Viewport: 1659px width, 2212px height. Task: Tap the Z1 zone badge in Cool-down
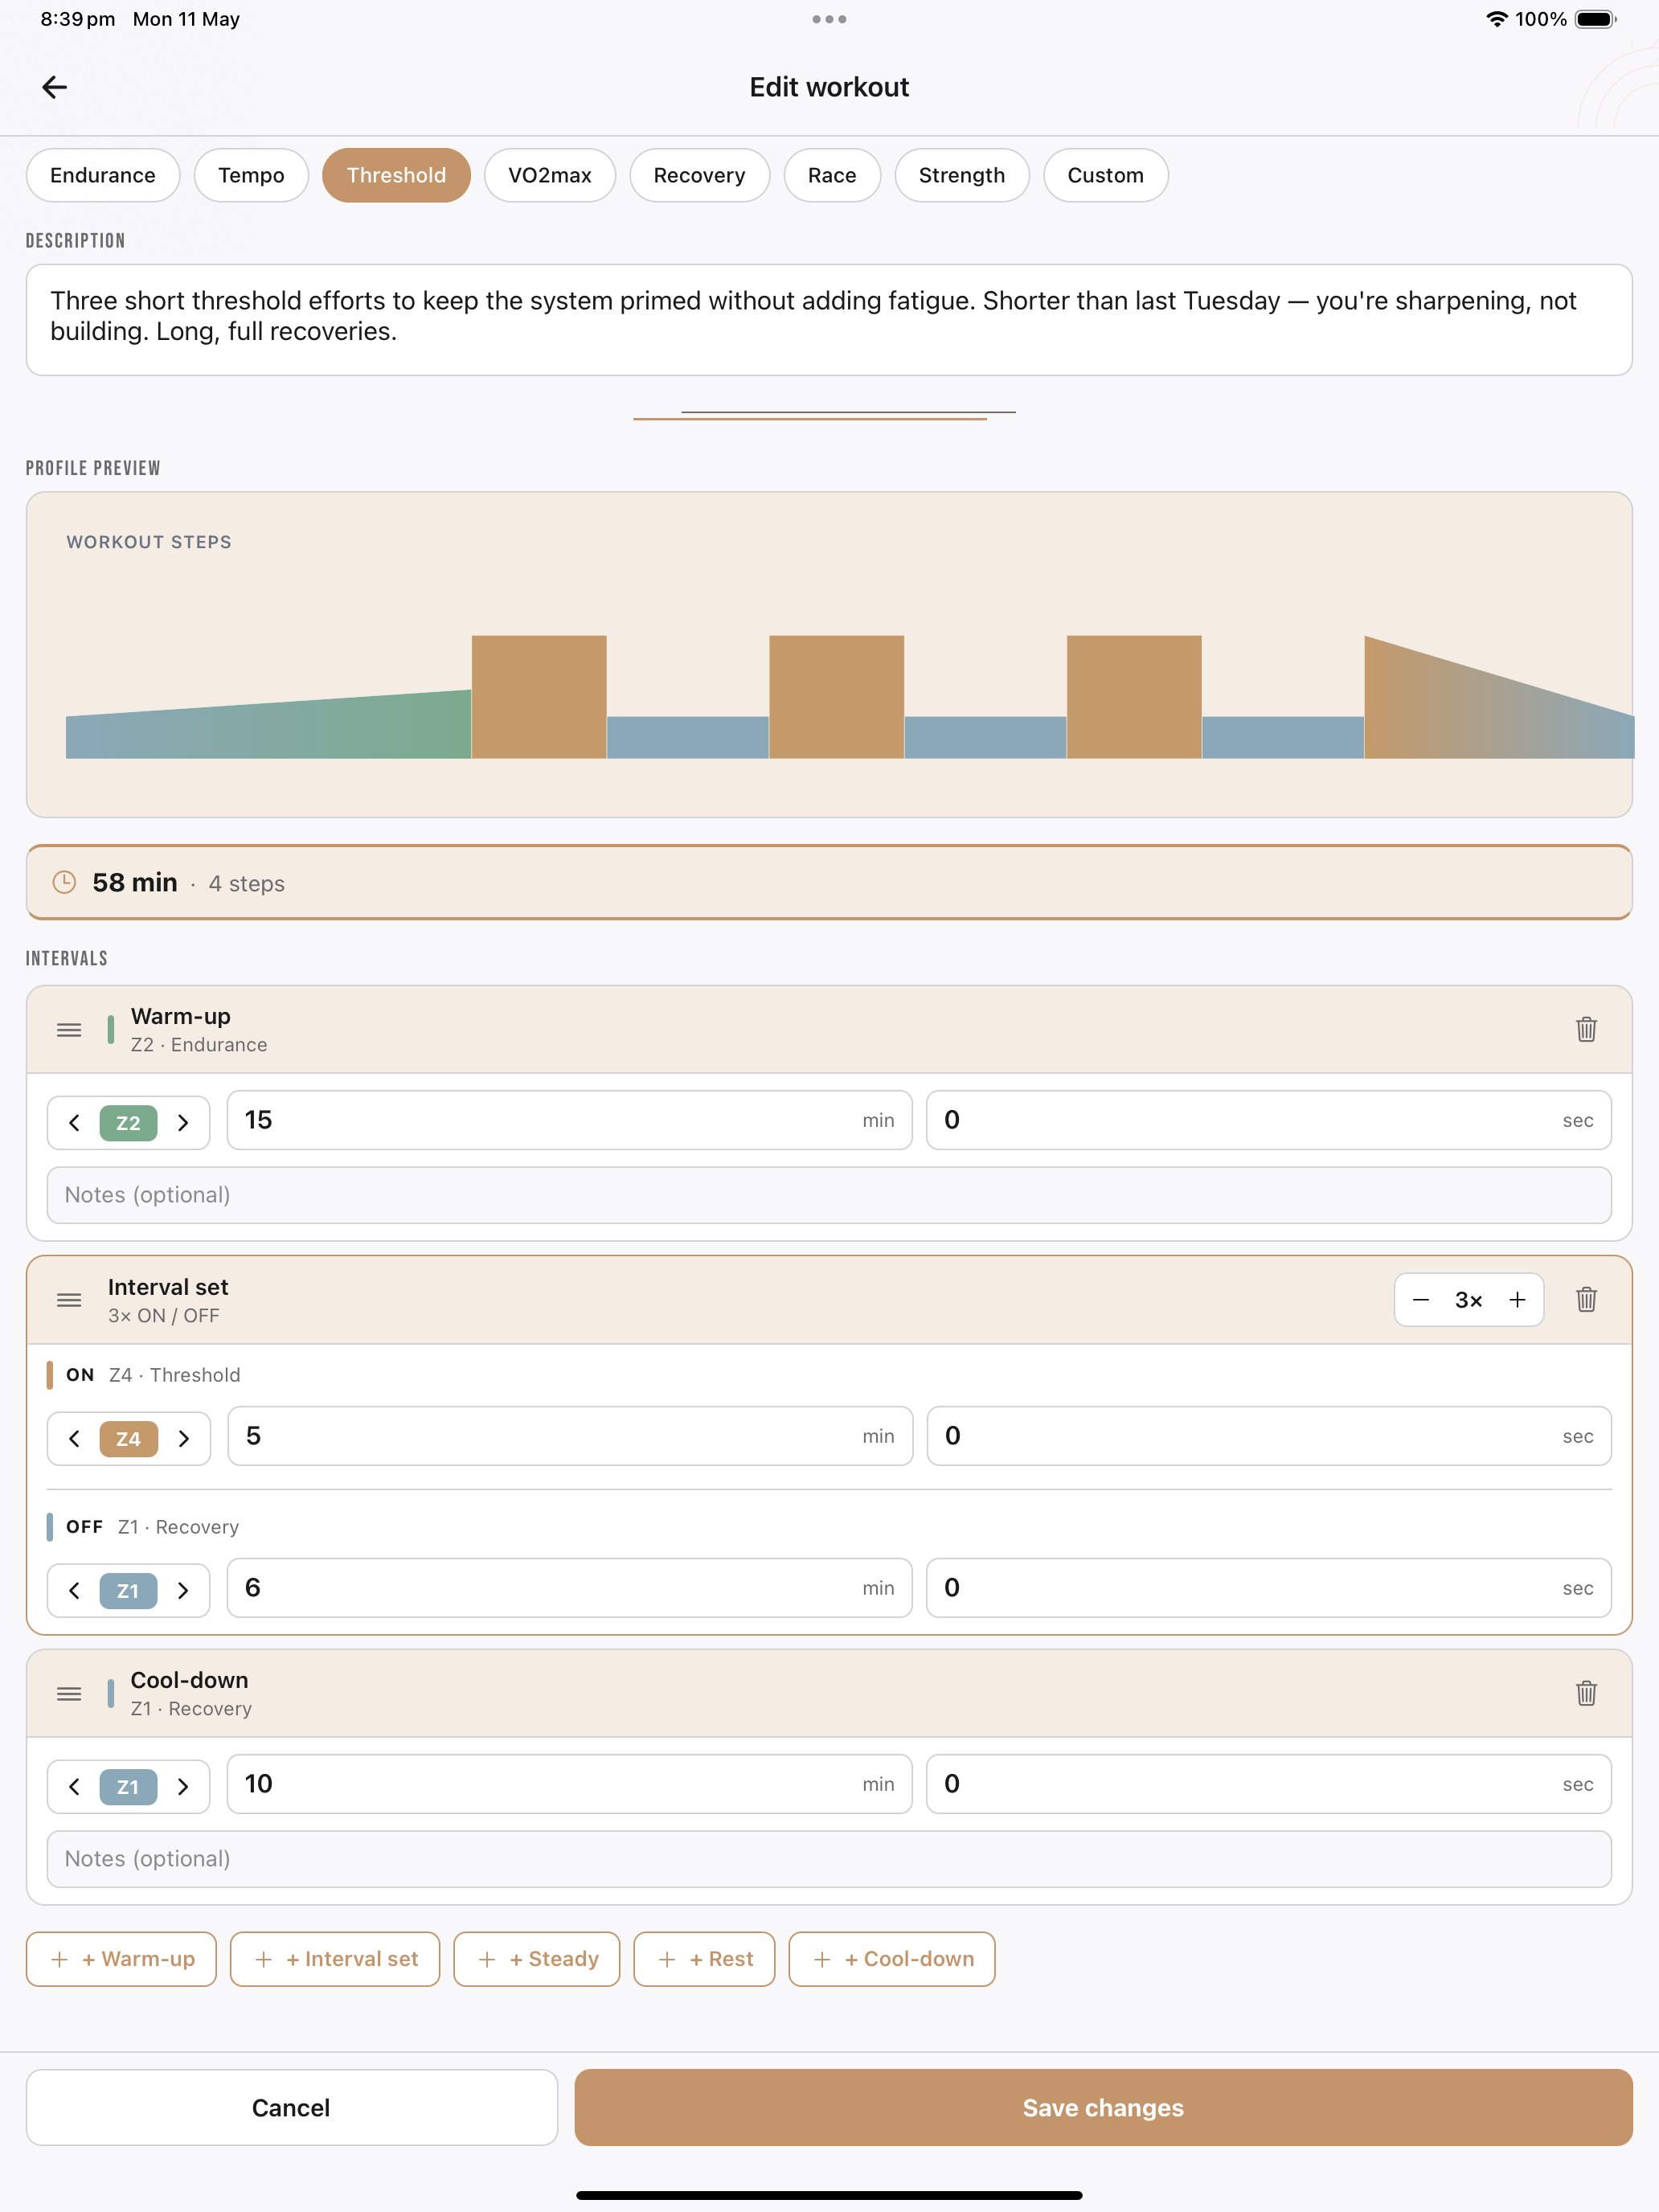(x=128, y=1787)
